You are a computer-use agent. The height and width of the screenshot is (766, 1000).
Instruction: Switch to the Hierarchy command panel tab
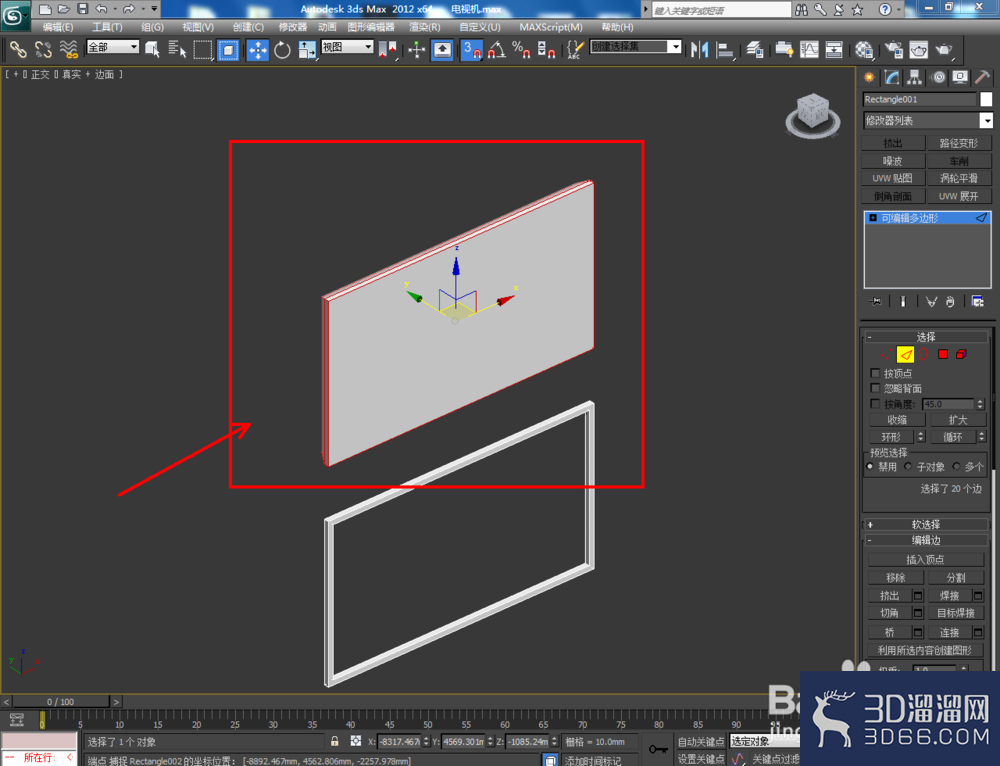[915, 78]
